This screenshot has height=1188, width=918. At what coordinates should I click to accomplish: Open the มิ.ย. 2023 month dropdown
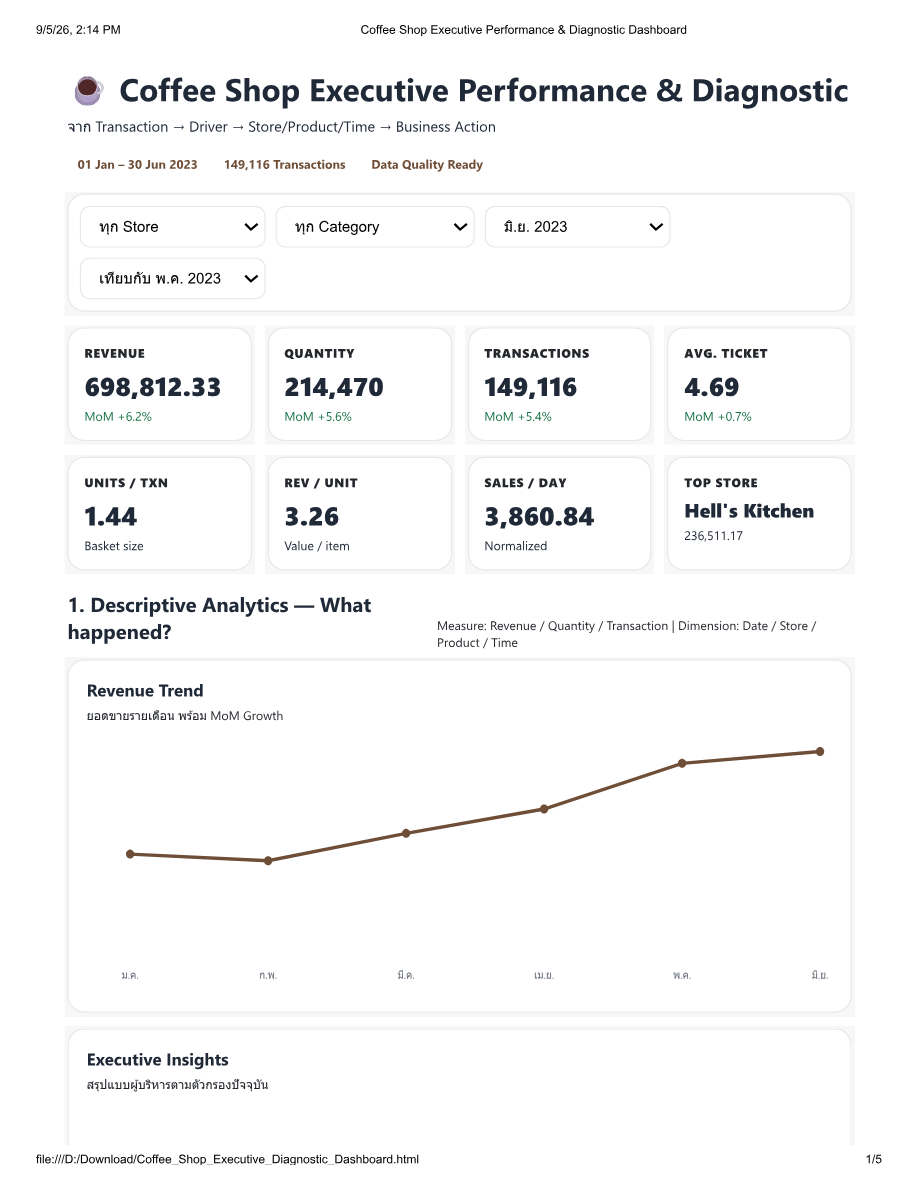tap(577, 227)
